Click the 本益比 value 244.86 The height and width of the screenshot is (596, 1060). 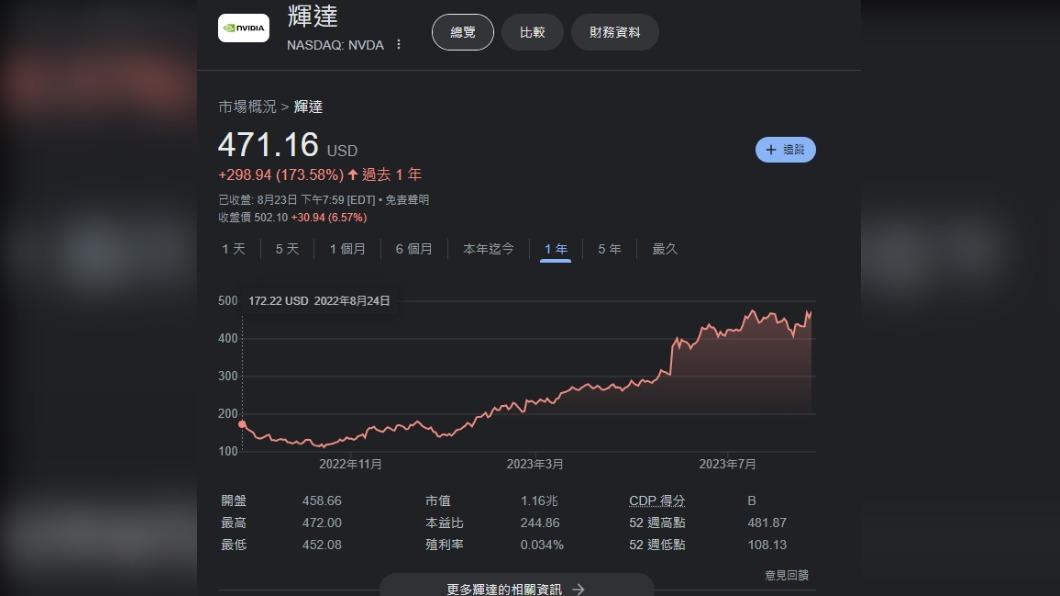pos(540,523)
